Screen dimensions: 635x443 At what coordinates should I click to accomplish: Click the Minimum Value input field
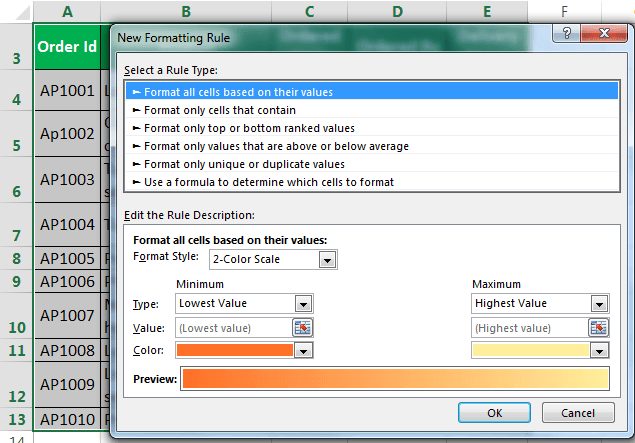(x=233, y=327)
